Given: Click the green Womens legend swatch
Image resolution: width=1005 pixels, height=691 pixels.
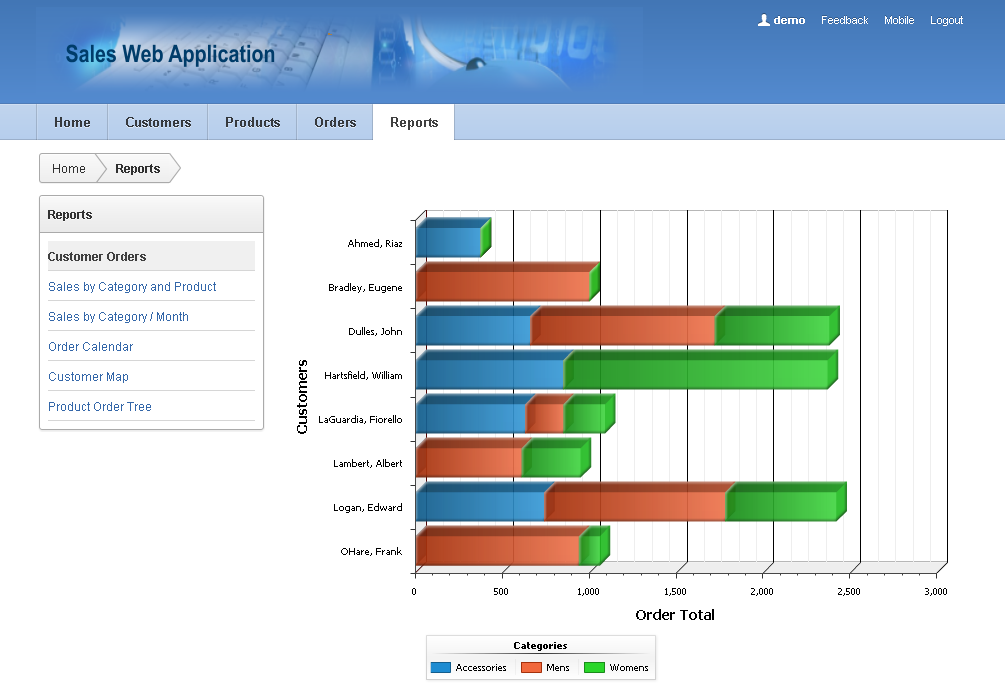Looking at the screenshot, I should [x=595, y=667].
